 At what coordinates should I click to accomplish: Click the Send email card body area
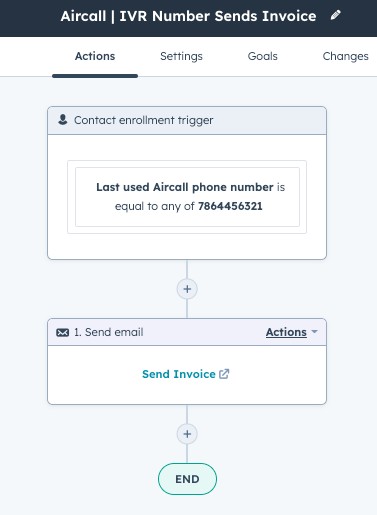(x=187, y=375)
